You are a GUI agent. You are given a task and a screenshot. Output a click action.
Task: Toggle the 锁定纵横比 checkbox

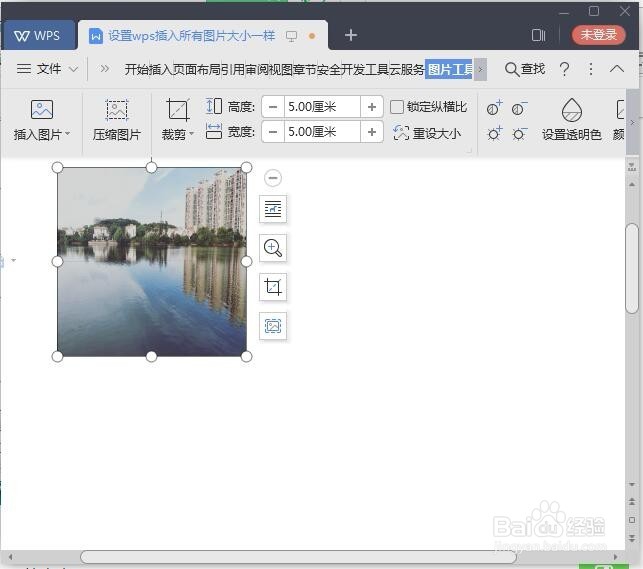397,107
